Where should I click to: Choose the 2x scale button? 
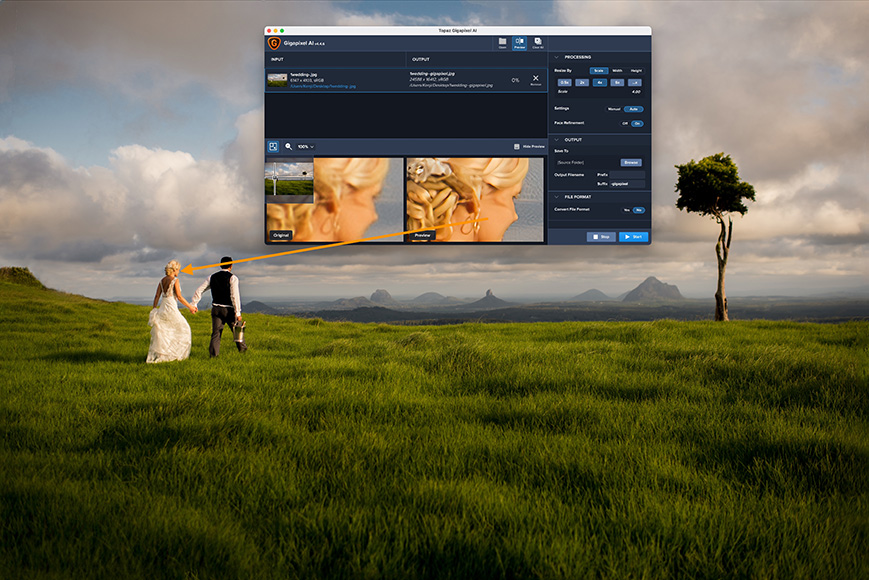pos(582,83)
